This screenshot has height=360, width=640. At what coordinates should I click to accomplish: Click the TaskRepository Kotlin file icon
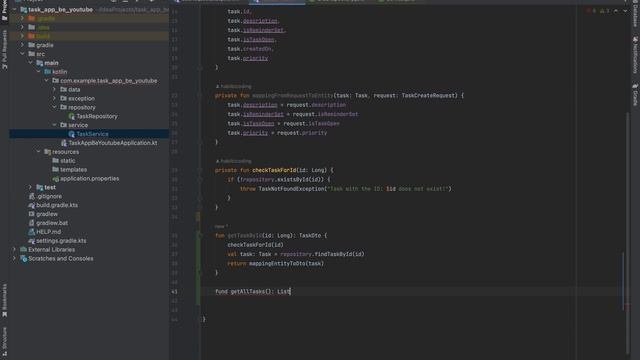[71, 116]
